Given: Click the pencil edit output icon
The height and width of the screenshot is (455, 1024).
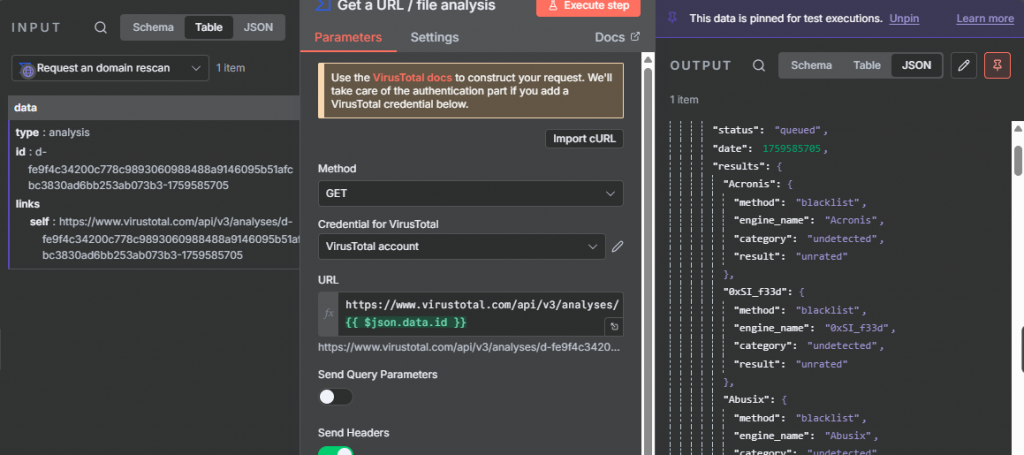Looking at the screenshot, I should pos(963,65).
